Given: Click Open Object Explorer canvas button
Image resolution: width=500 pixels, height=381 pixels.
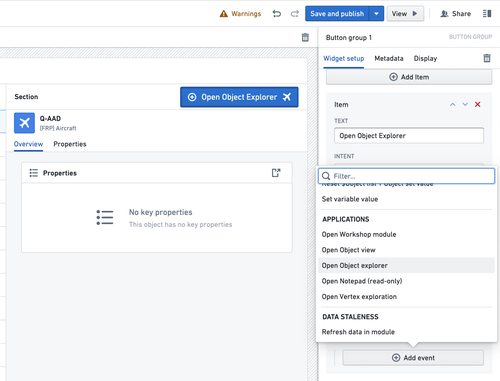Looking at the screenshot, I should coord(239,97).
